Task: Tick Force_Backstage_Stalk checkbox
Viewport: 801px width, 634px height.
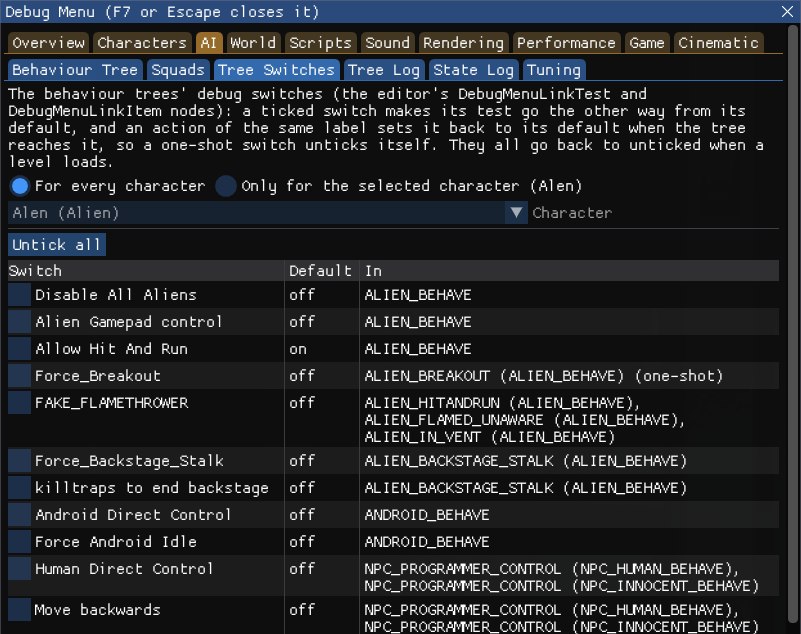Action: tap(19, 461)
